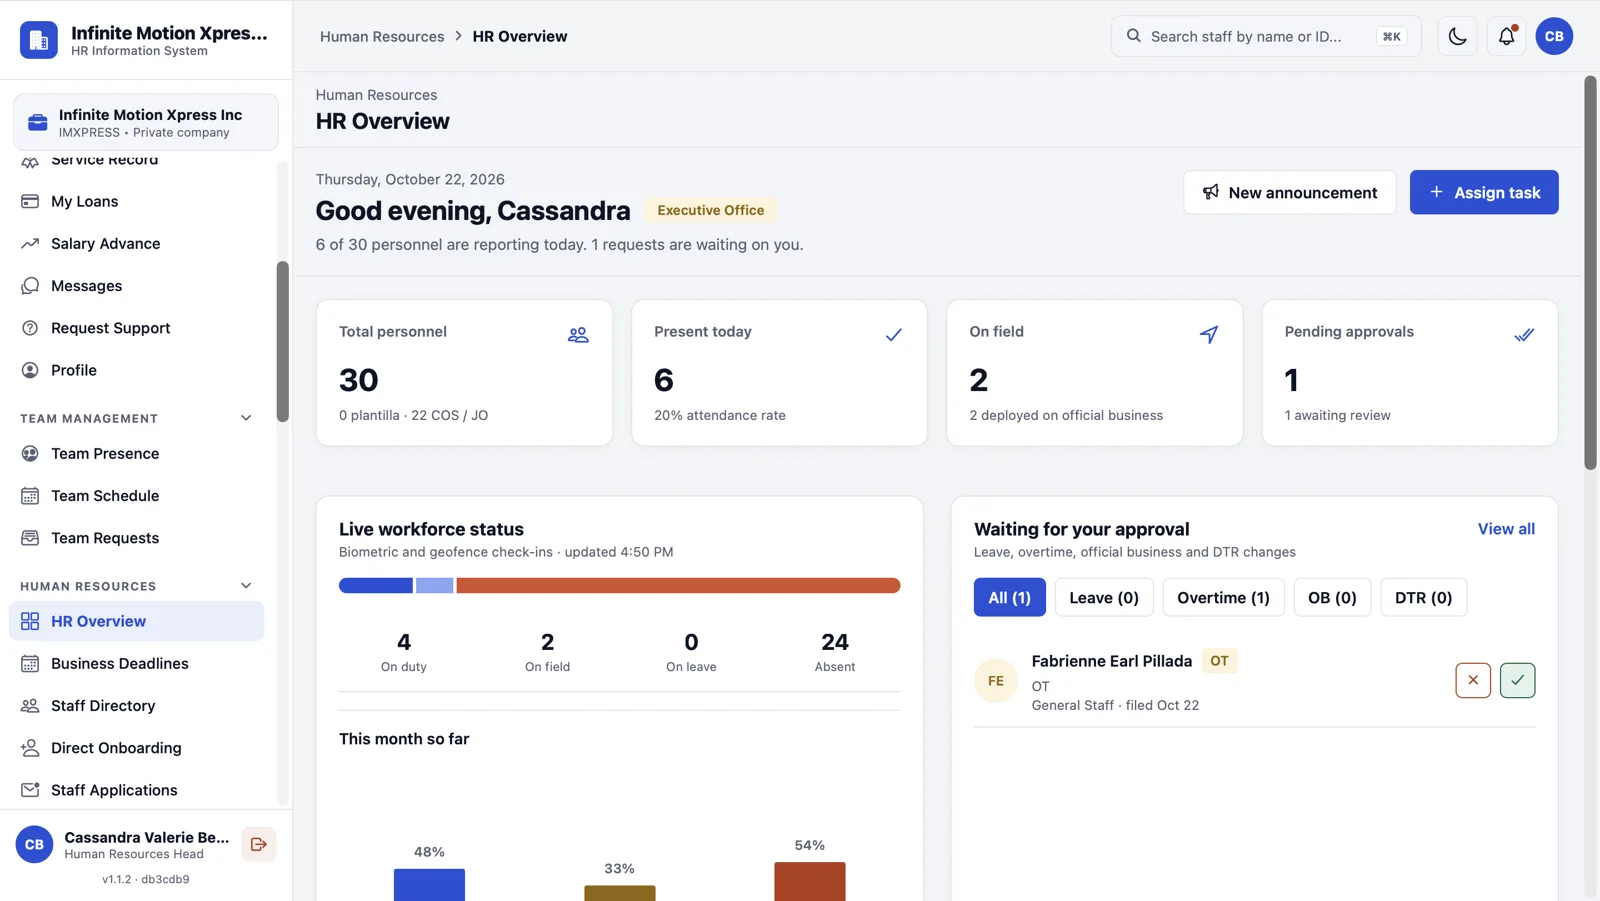Image resolution: width=1600 pixels, height=901 pixels.
Task: Select the Leave (0) filter tab
Action: click(x=1104, y=598)
